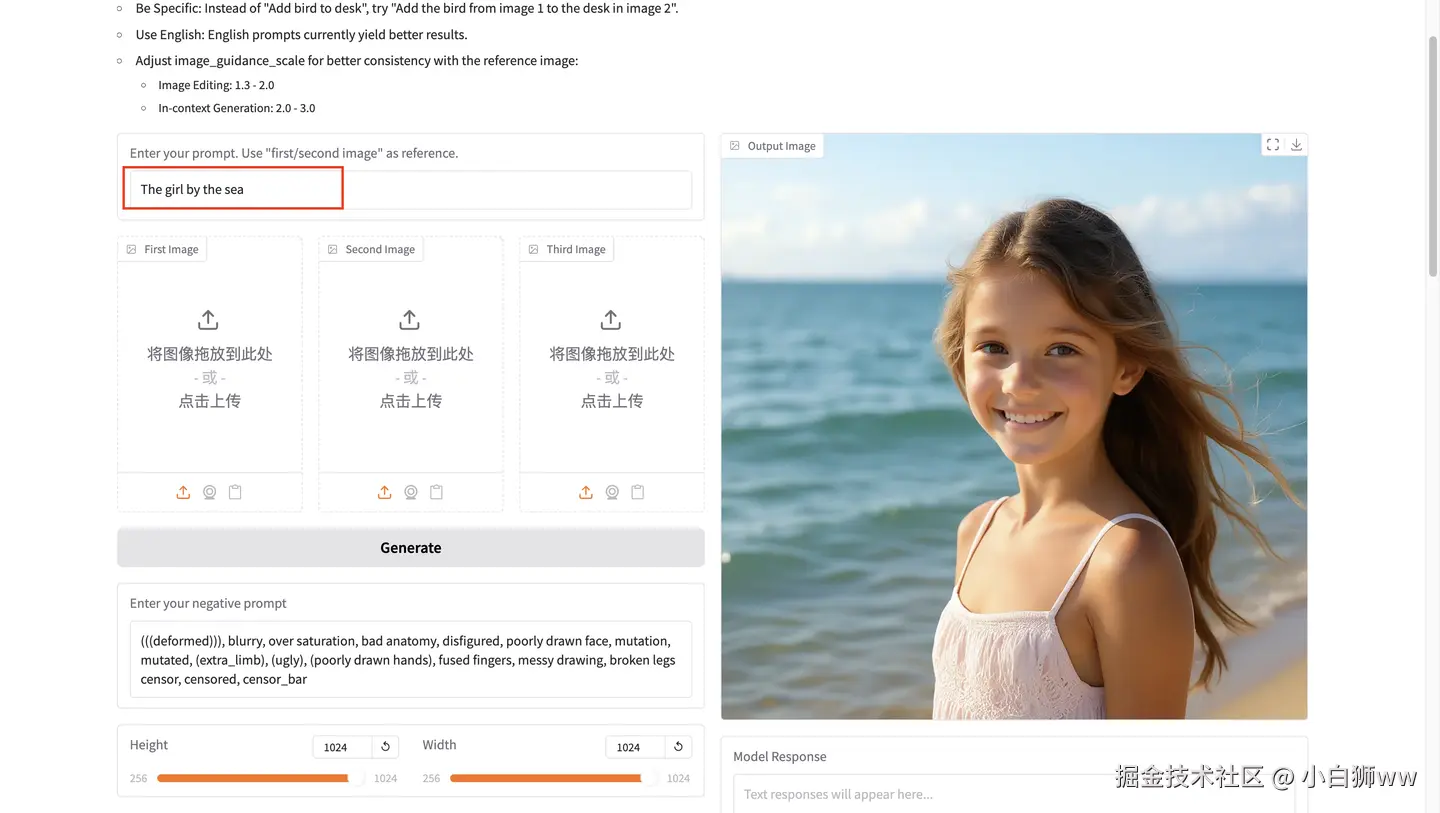Click the Generate button
Viewport: 1440px width, 813px height.
pos(411,547)
